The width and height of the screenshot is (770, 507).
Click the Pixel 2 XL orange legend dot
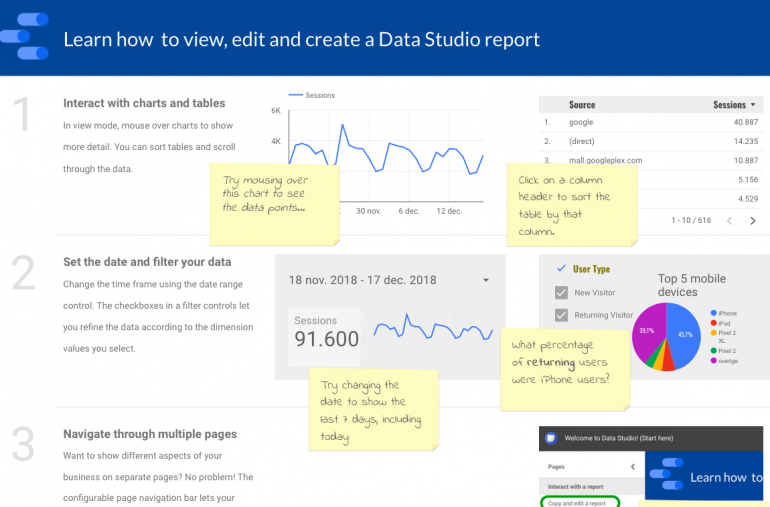714,333
